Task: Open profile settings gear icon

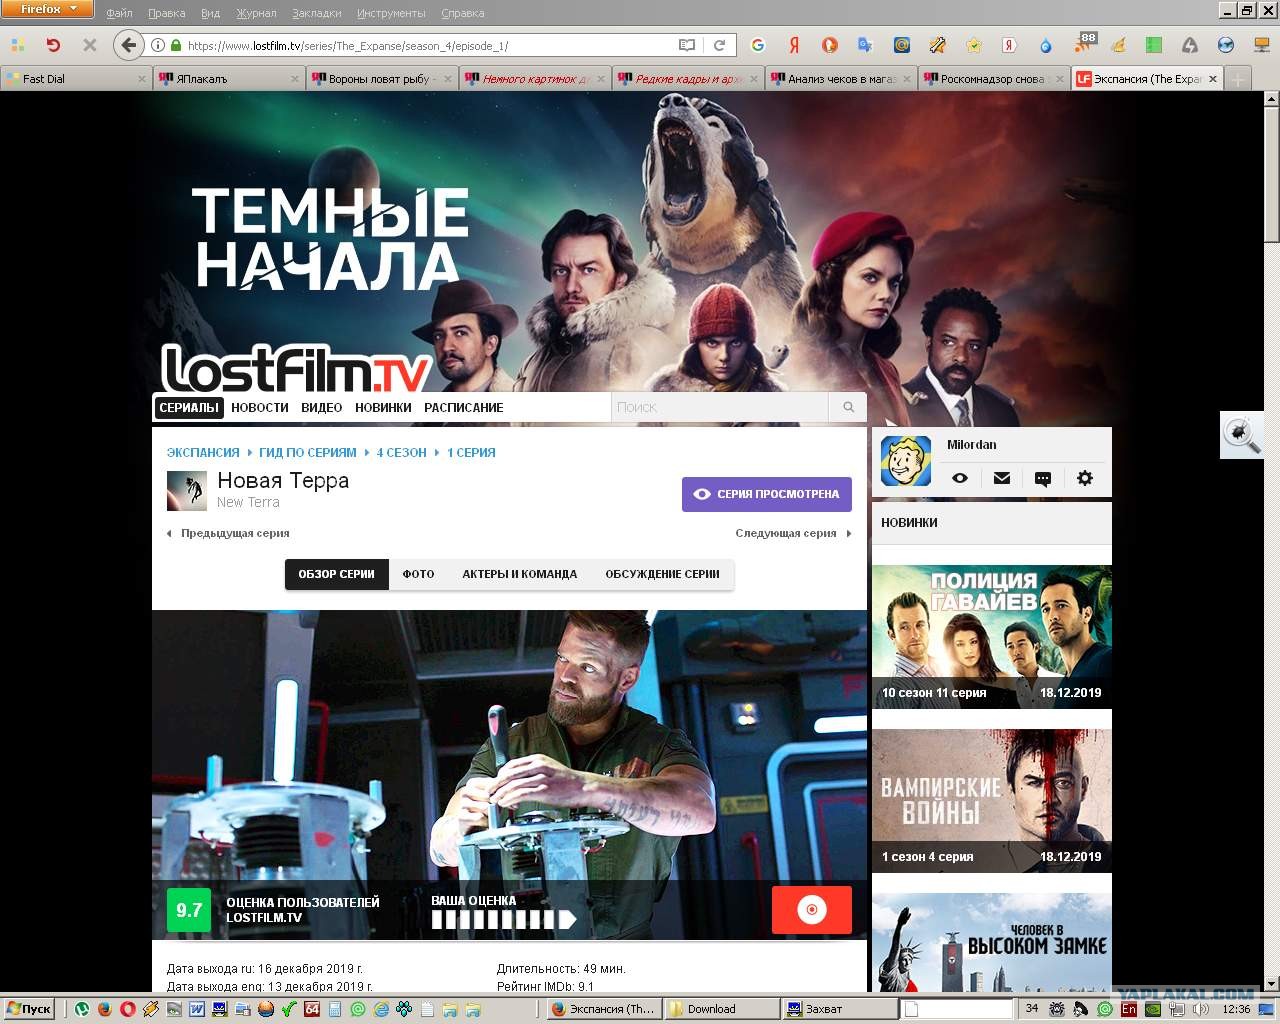Action: point(1085,478)
